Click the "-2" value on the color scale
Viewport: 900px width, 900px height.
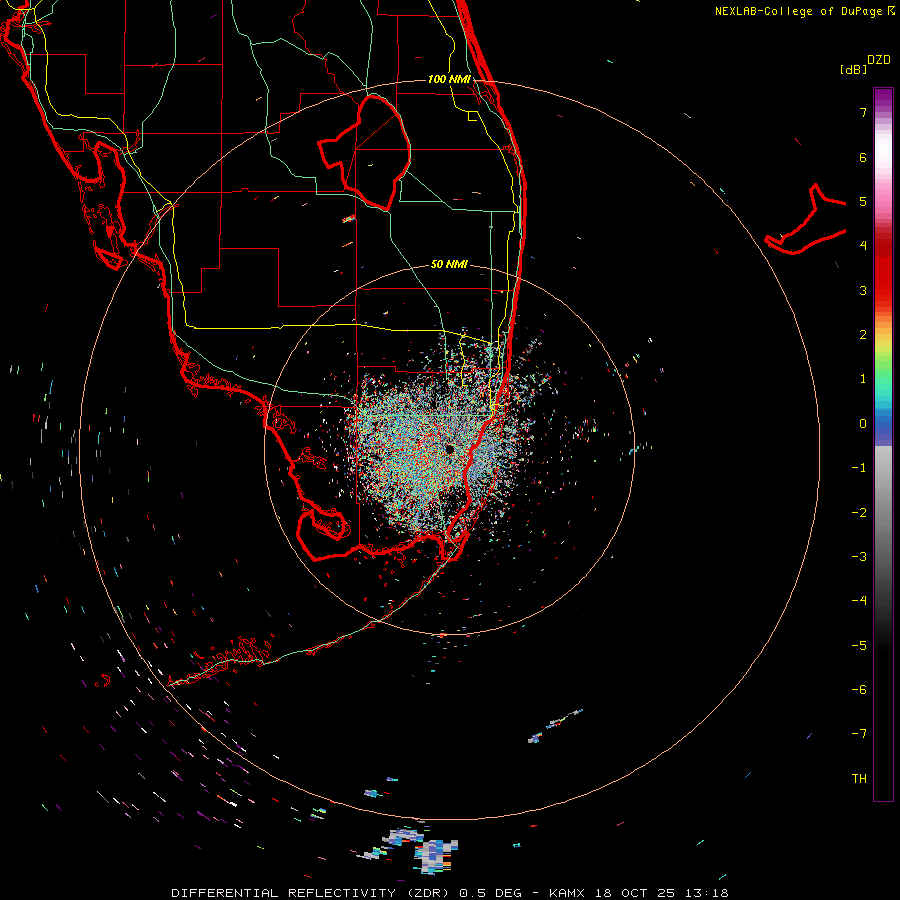859,513
